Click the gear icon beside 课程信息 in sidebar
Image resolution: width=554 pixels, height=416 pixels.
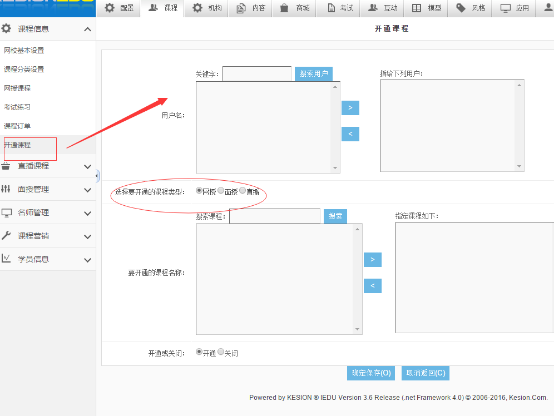click(x=6, y=29)
